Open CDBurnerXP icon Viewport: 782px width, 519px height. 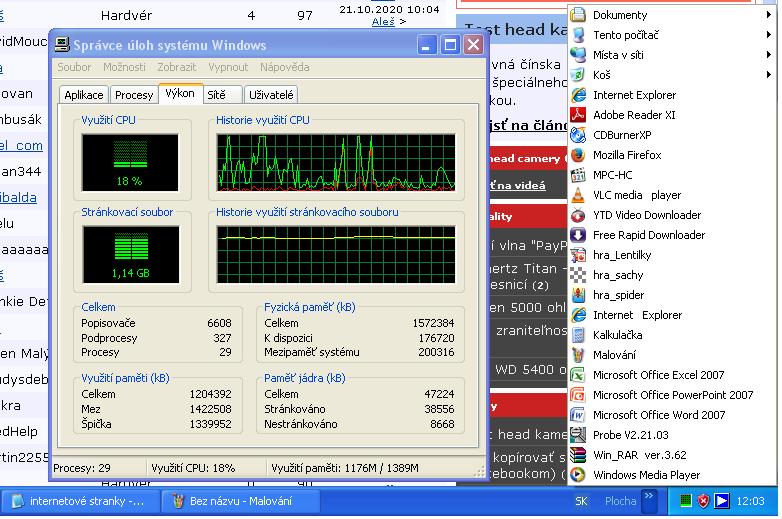pos(578,135)
